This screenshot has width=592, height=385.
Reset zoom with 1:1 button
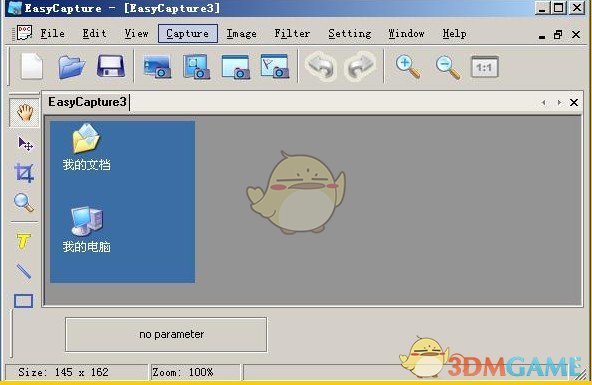pos(485,67)
